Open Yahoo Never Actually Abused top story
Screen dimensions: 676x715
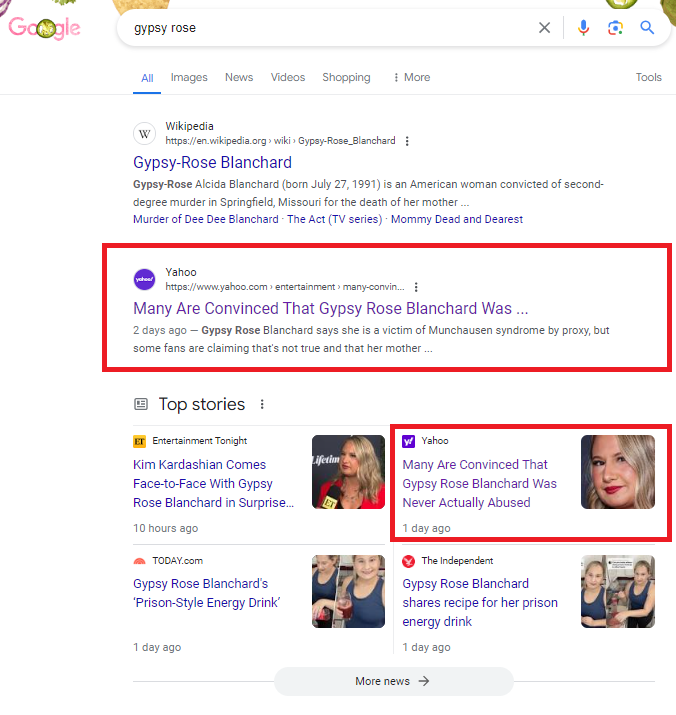click(x=479, y=484)
